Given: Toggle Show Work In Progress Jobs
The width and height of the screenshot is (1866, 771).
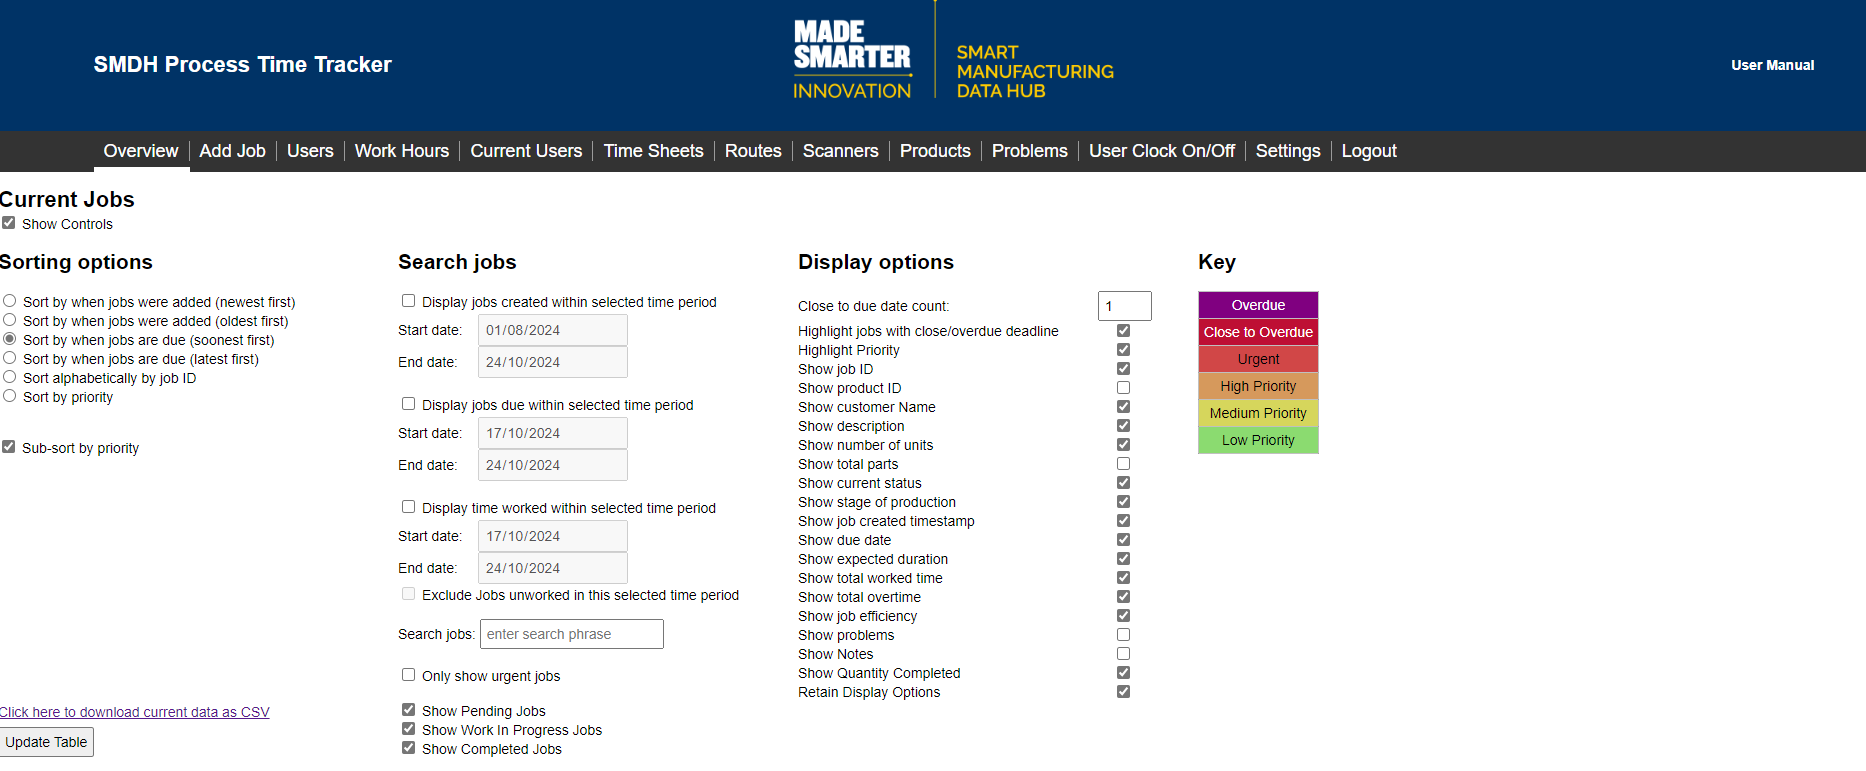Looking at the screenshot, I should [408, 729].
